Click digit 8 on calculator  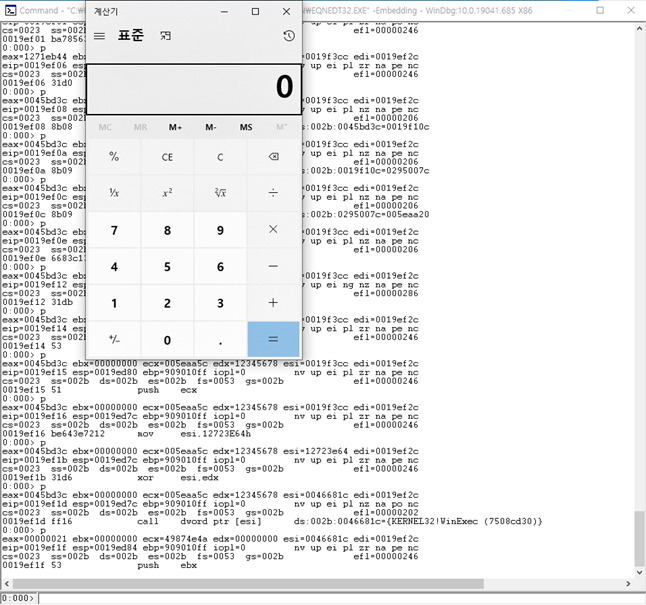167,230
